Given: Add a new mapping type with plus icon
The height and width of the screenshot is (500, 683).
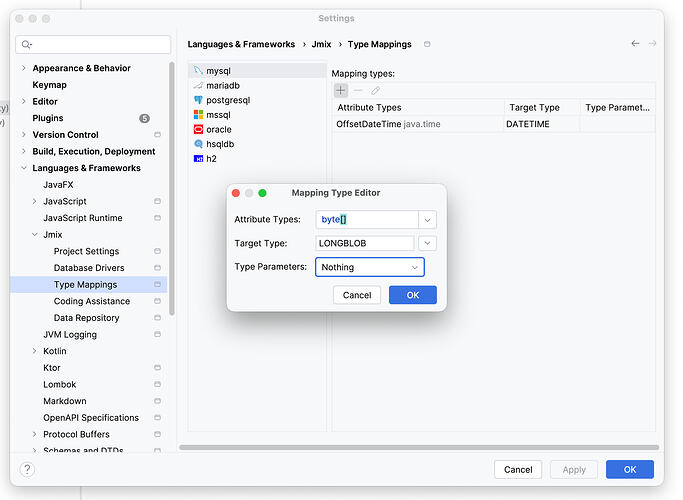Looking at the screenshot, I should [341, 91].
